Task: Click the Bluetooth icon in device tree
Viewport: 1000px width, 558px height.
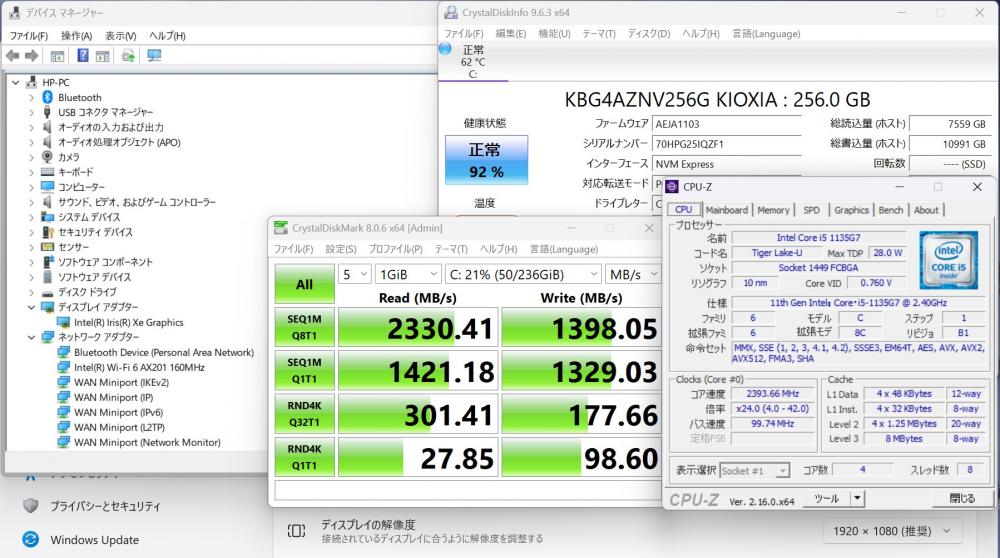Action: click(x=47, y=97)
